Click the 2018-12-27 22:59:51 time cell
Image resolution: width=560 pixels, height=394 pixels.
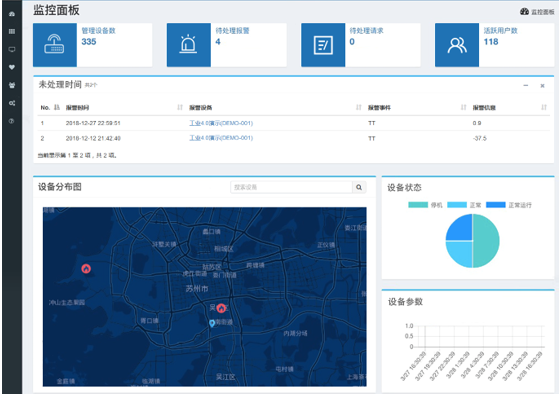(x=93, y=123)
